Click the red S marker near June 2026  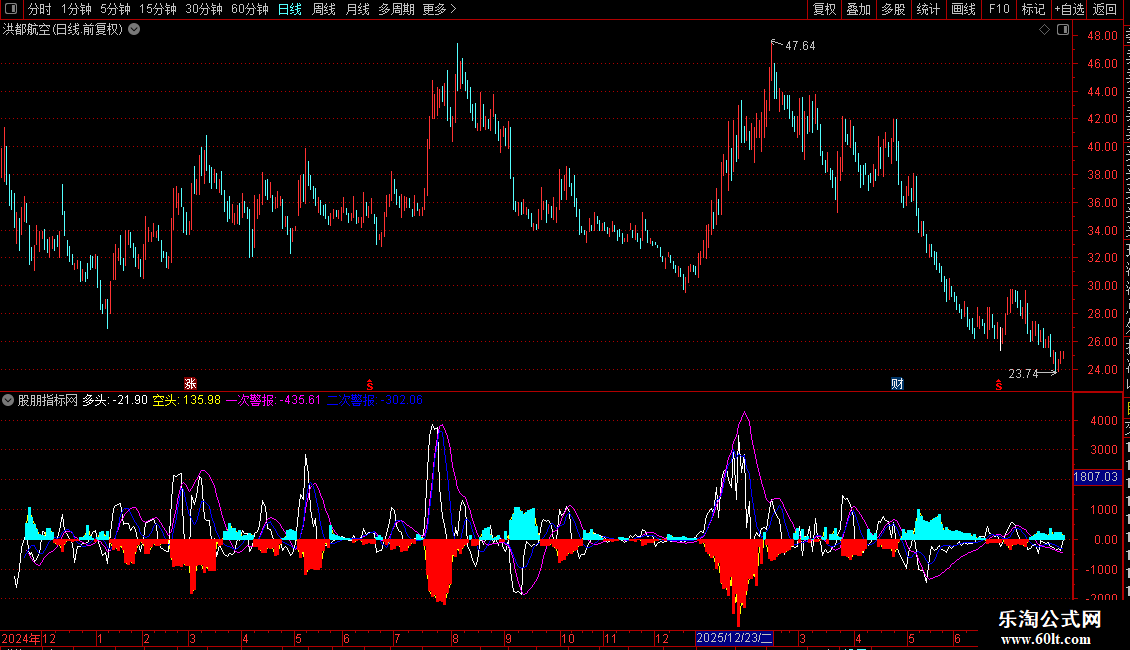[x=998, y=385]
